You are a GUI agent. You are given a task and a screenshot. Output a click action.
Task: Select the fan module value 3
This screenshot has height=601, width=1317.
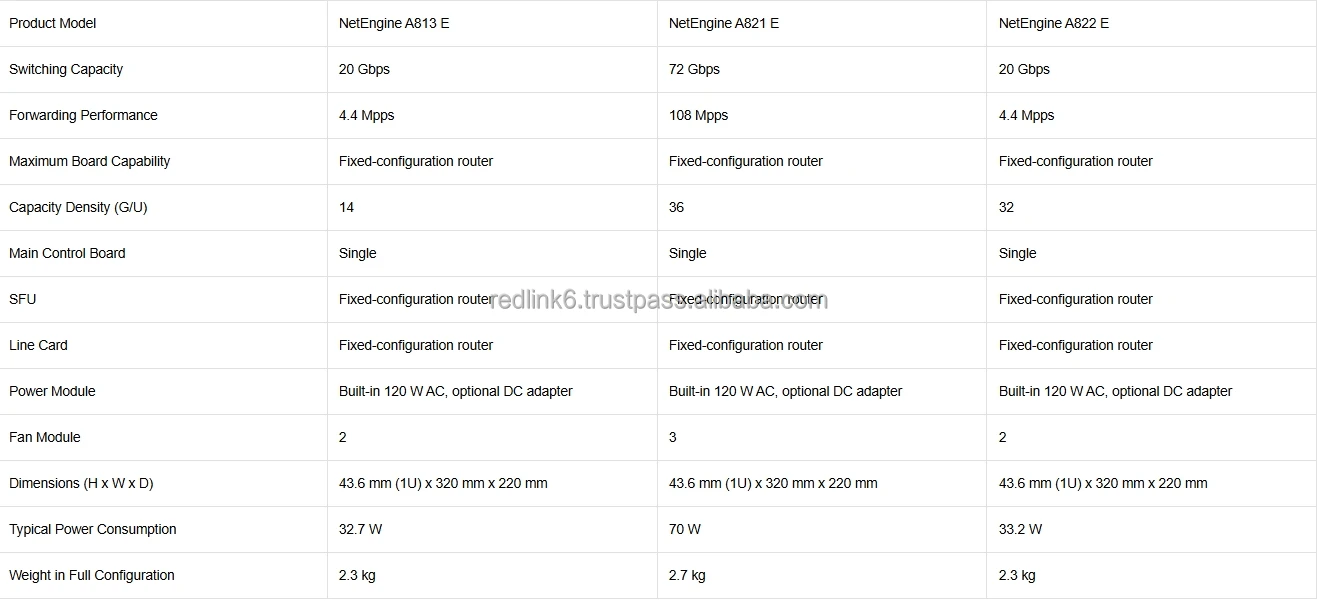click(x=673, y=437)
